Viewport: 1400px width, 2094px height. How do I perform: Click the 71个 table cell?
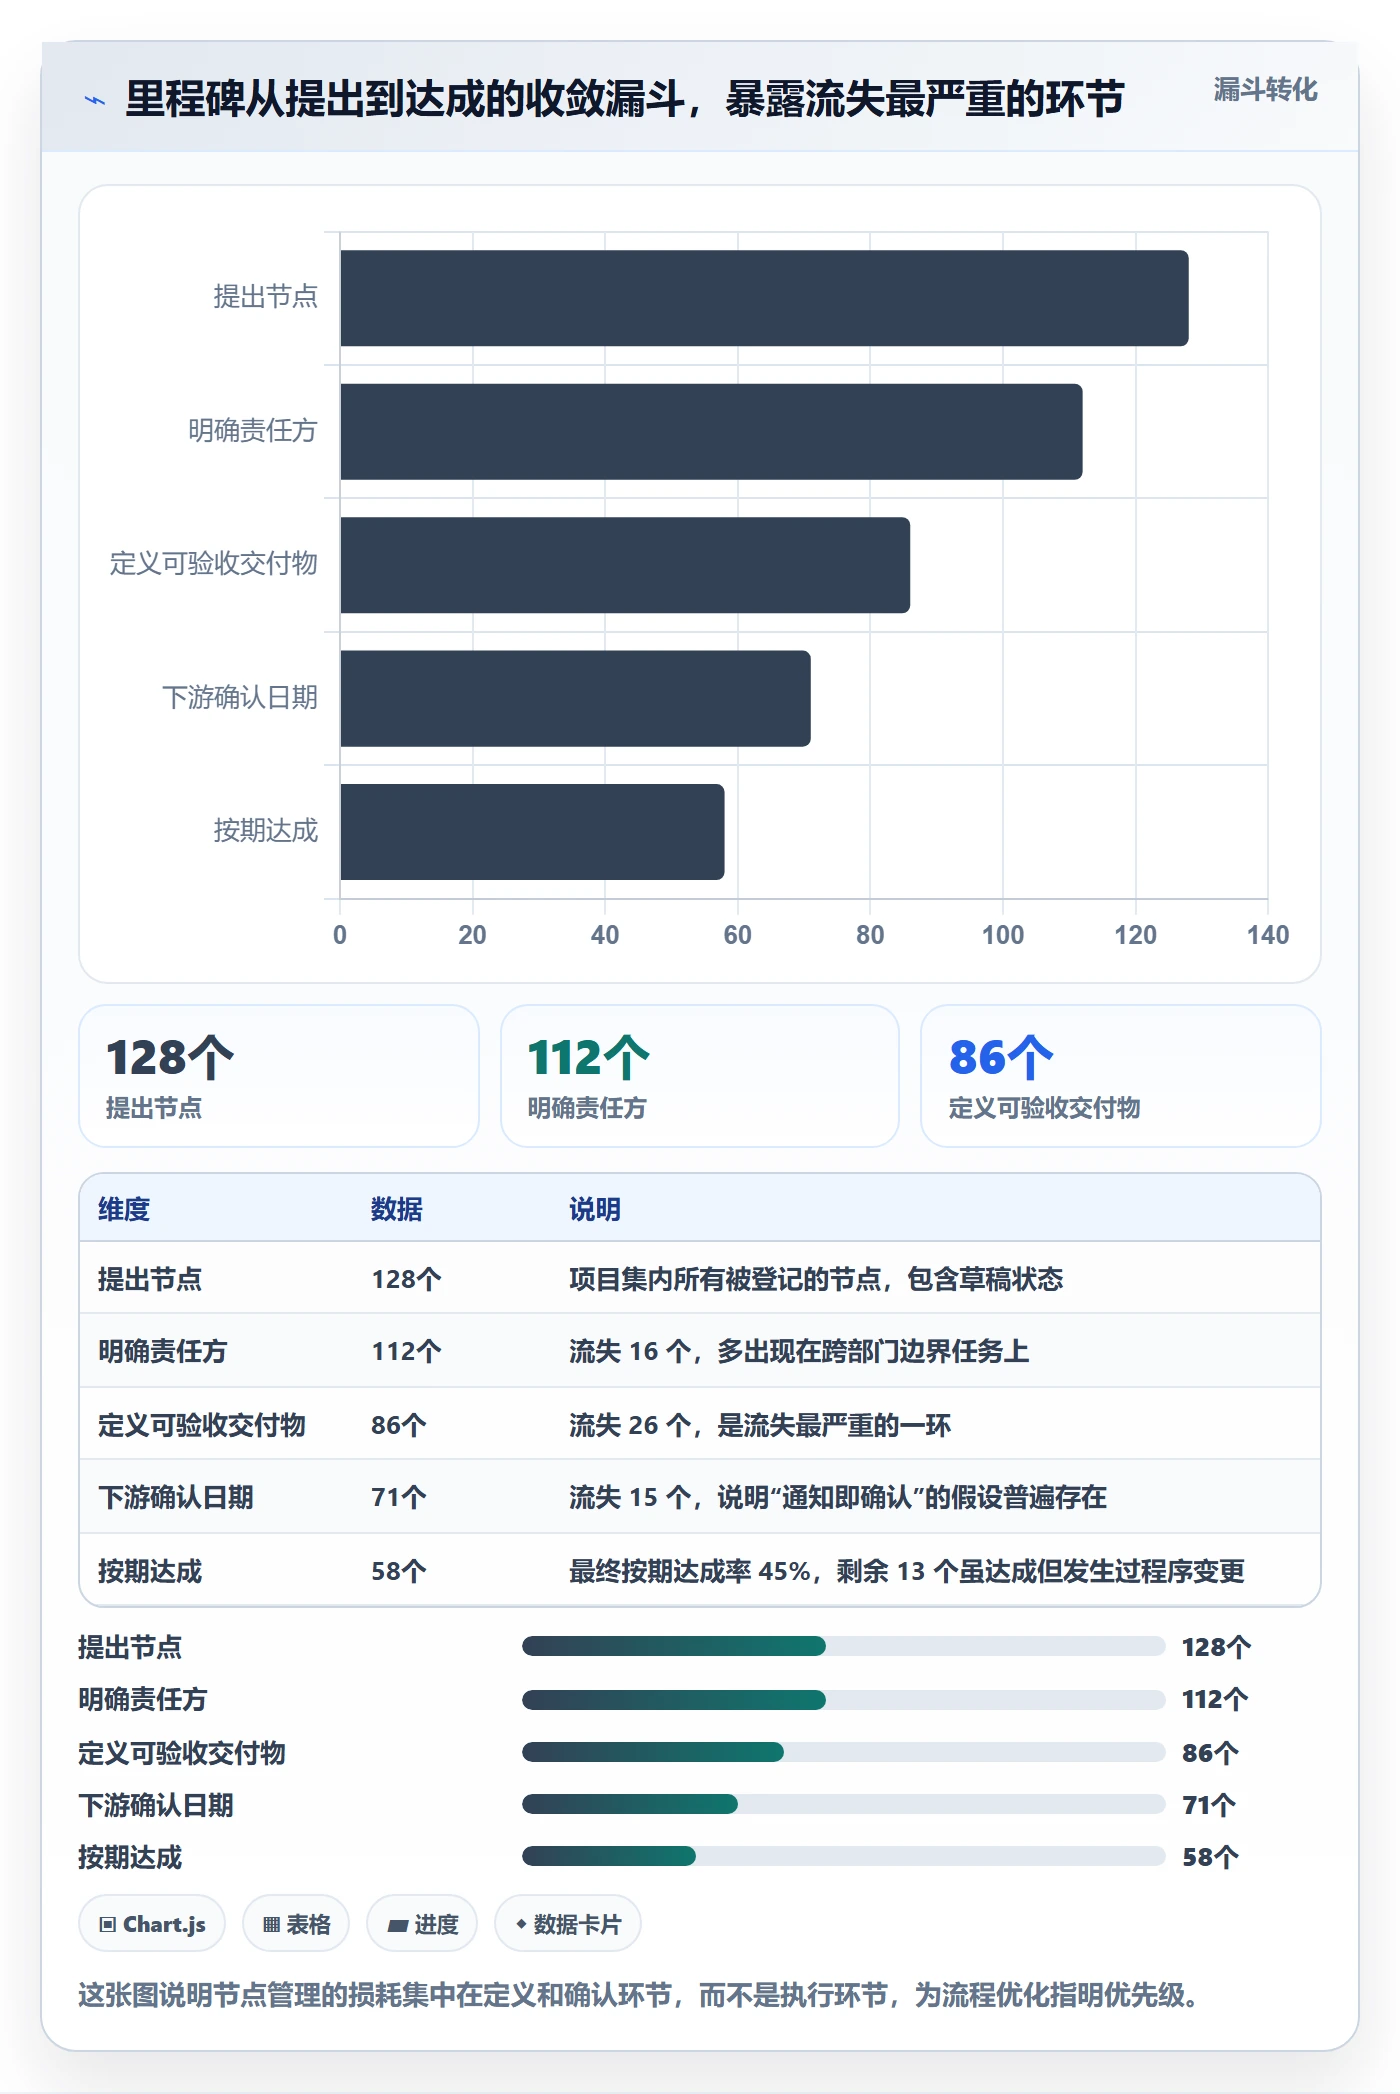click(399, 1497)
